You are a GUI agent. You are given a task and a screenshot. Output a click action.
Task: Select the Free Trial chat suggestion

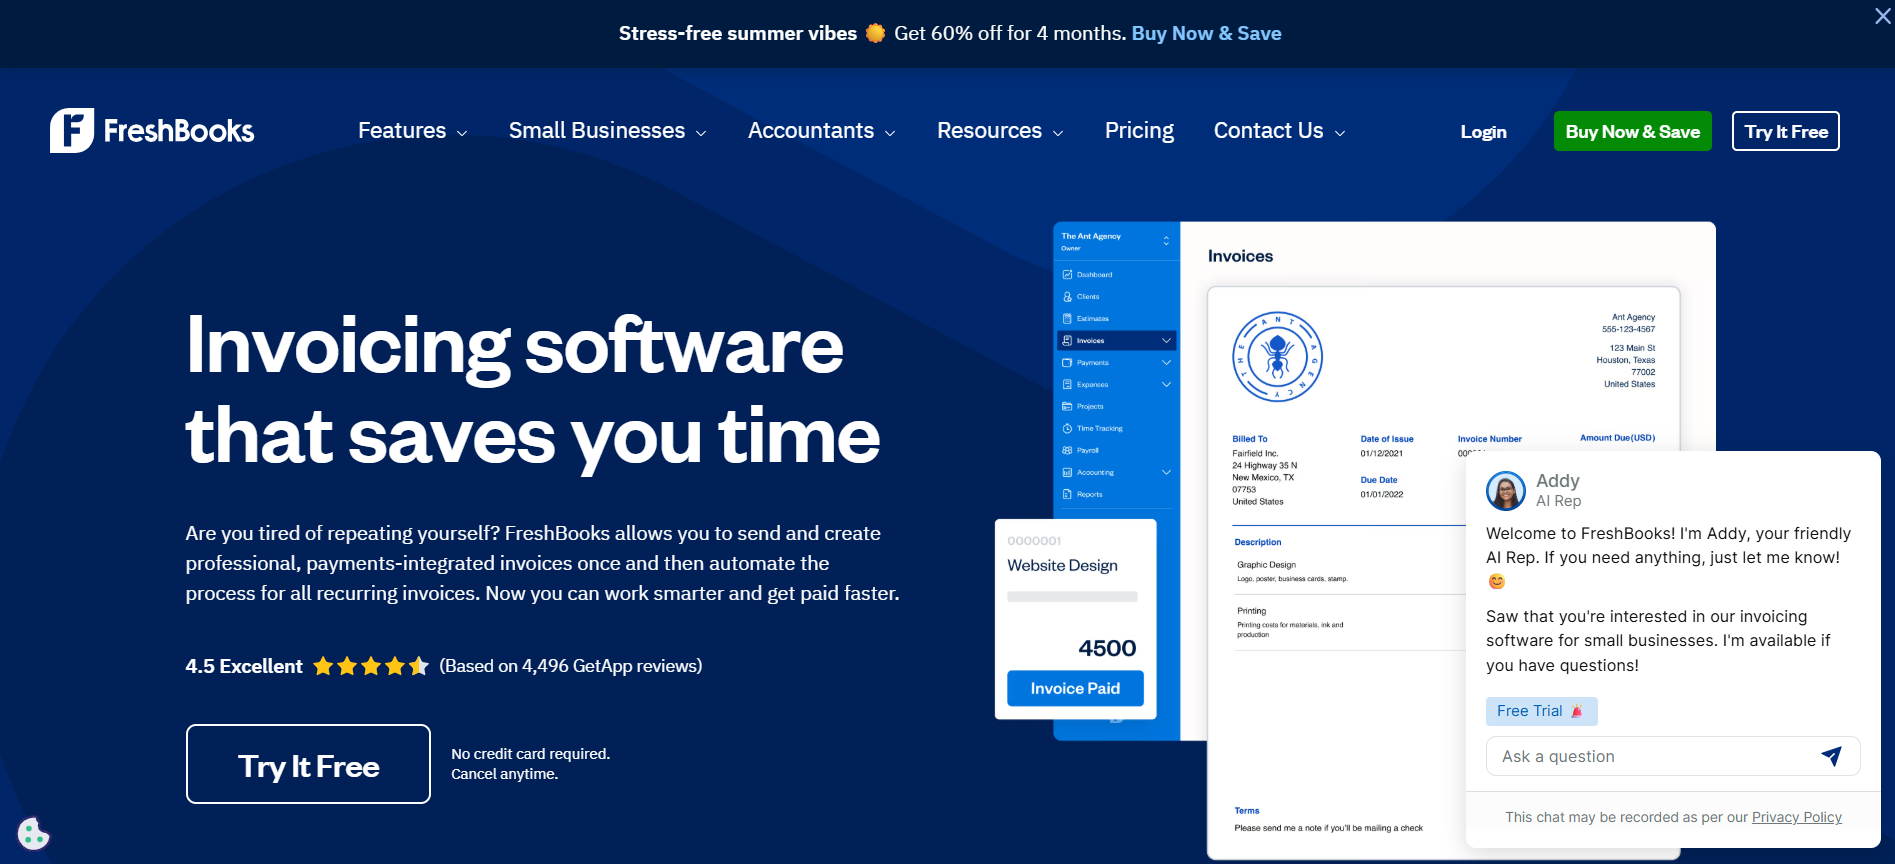pos(1541,711)
